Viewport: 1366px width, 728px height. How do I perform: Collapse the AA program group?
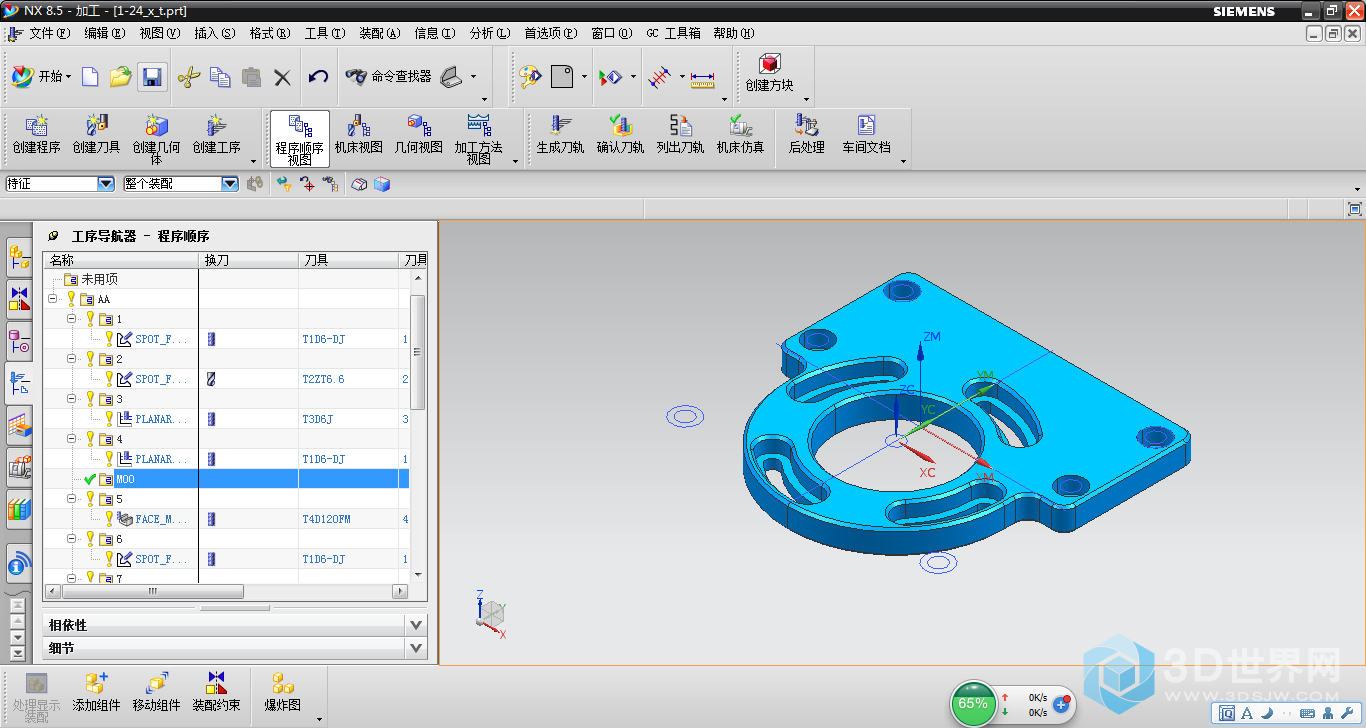[52, 299]
